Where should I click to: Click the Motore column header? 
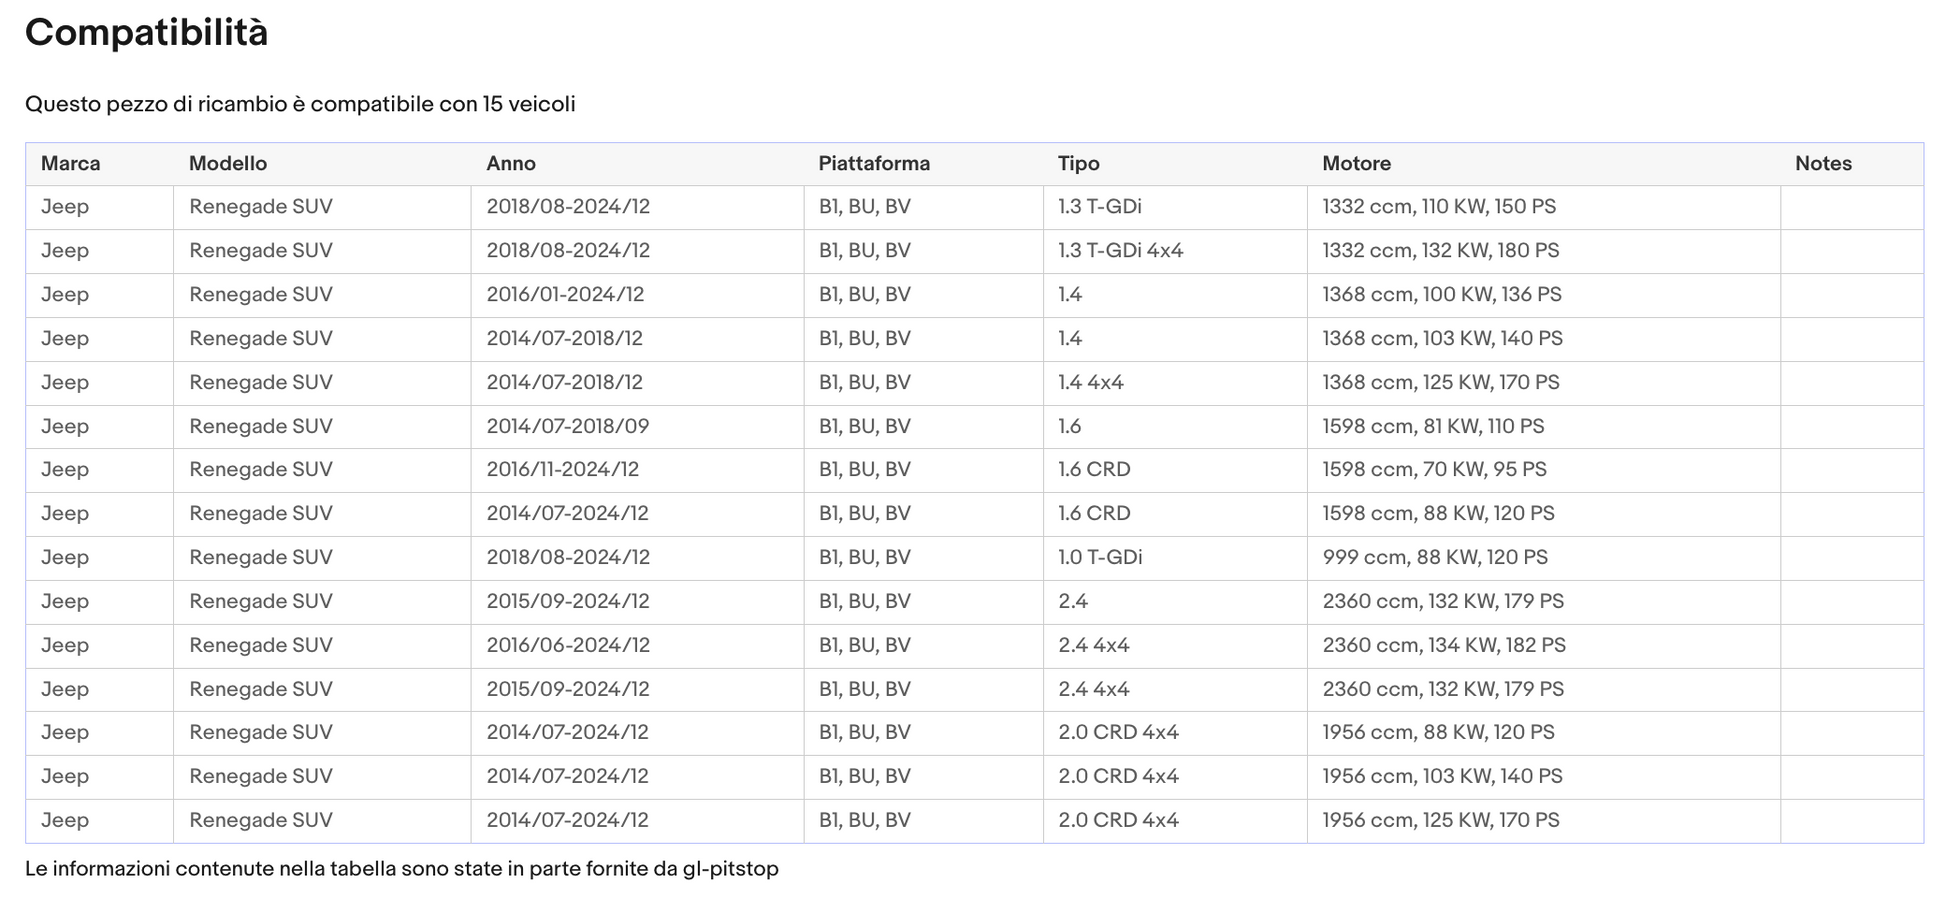(x=1356, y=163)
